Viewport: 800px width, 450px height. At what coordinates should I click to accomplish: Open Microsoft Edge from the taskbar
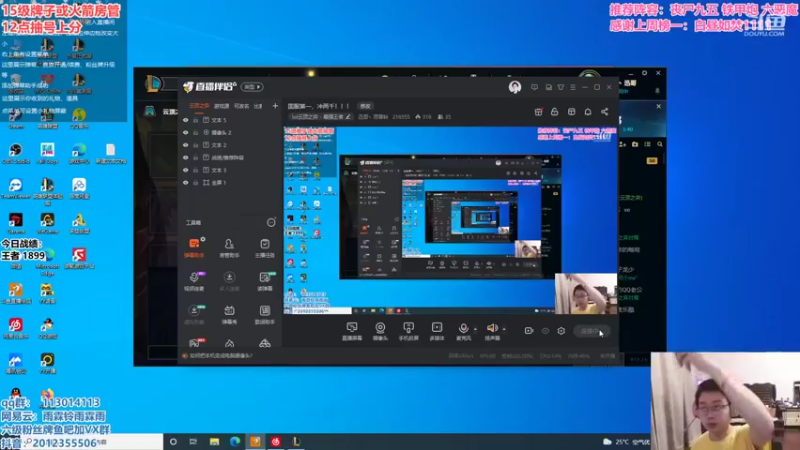pyautogui.click(x=235, y=442)
